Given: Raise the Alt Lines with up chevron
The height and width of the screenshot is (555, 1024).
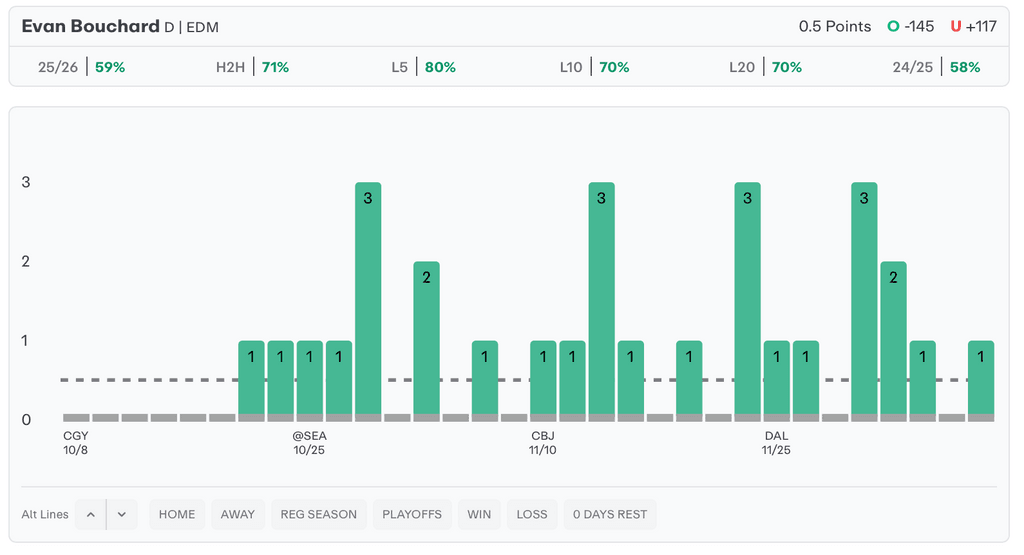Looking at the screenshot, I should point(90,514).
